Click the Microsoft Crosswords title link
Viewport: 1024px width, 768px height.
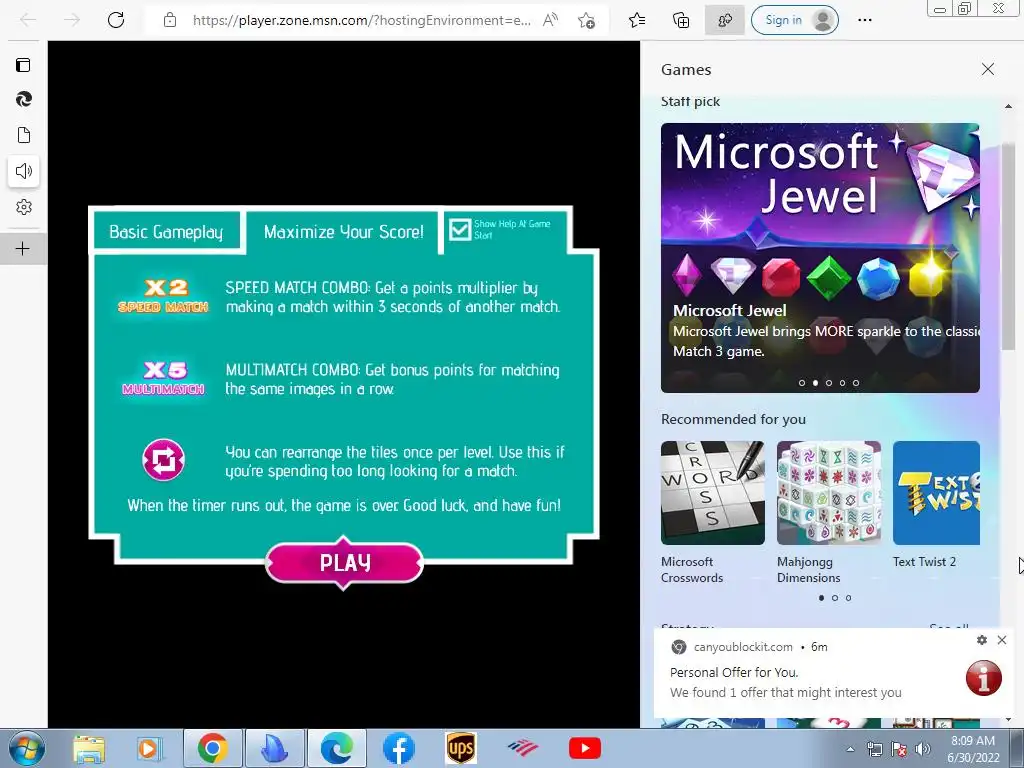click(692, 569)
